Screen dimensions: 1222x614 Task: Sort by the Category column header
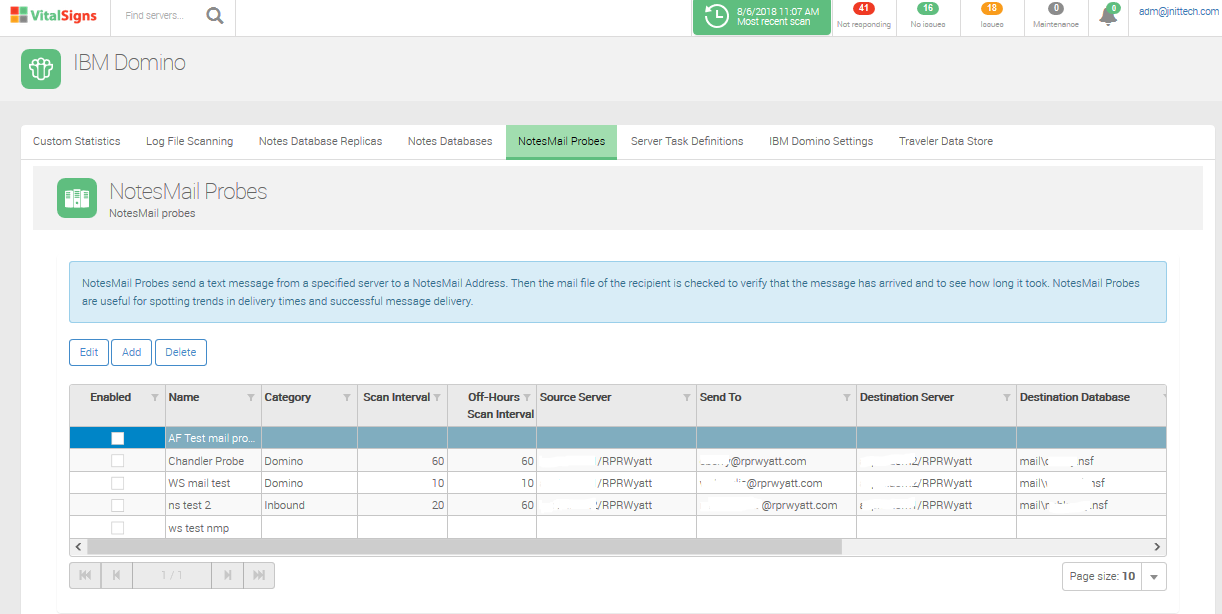[288, 397]
